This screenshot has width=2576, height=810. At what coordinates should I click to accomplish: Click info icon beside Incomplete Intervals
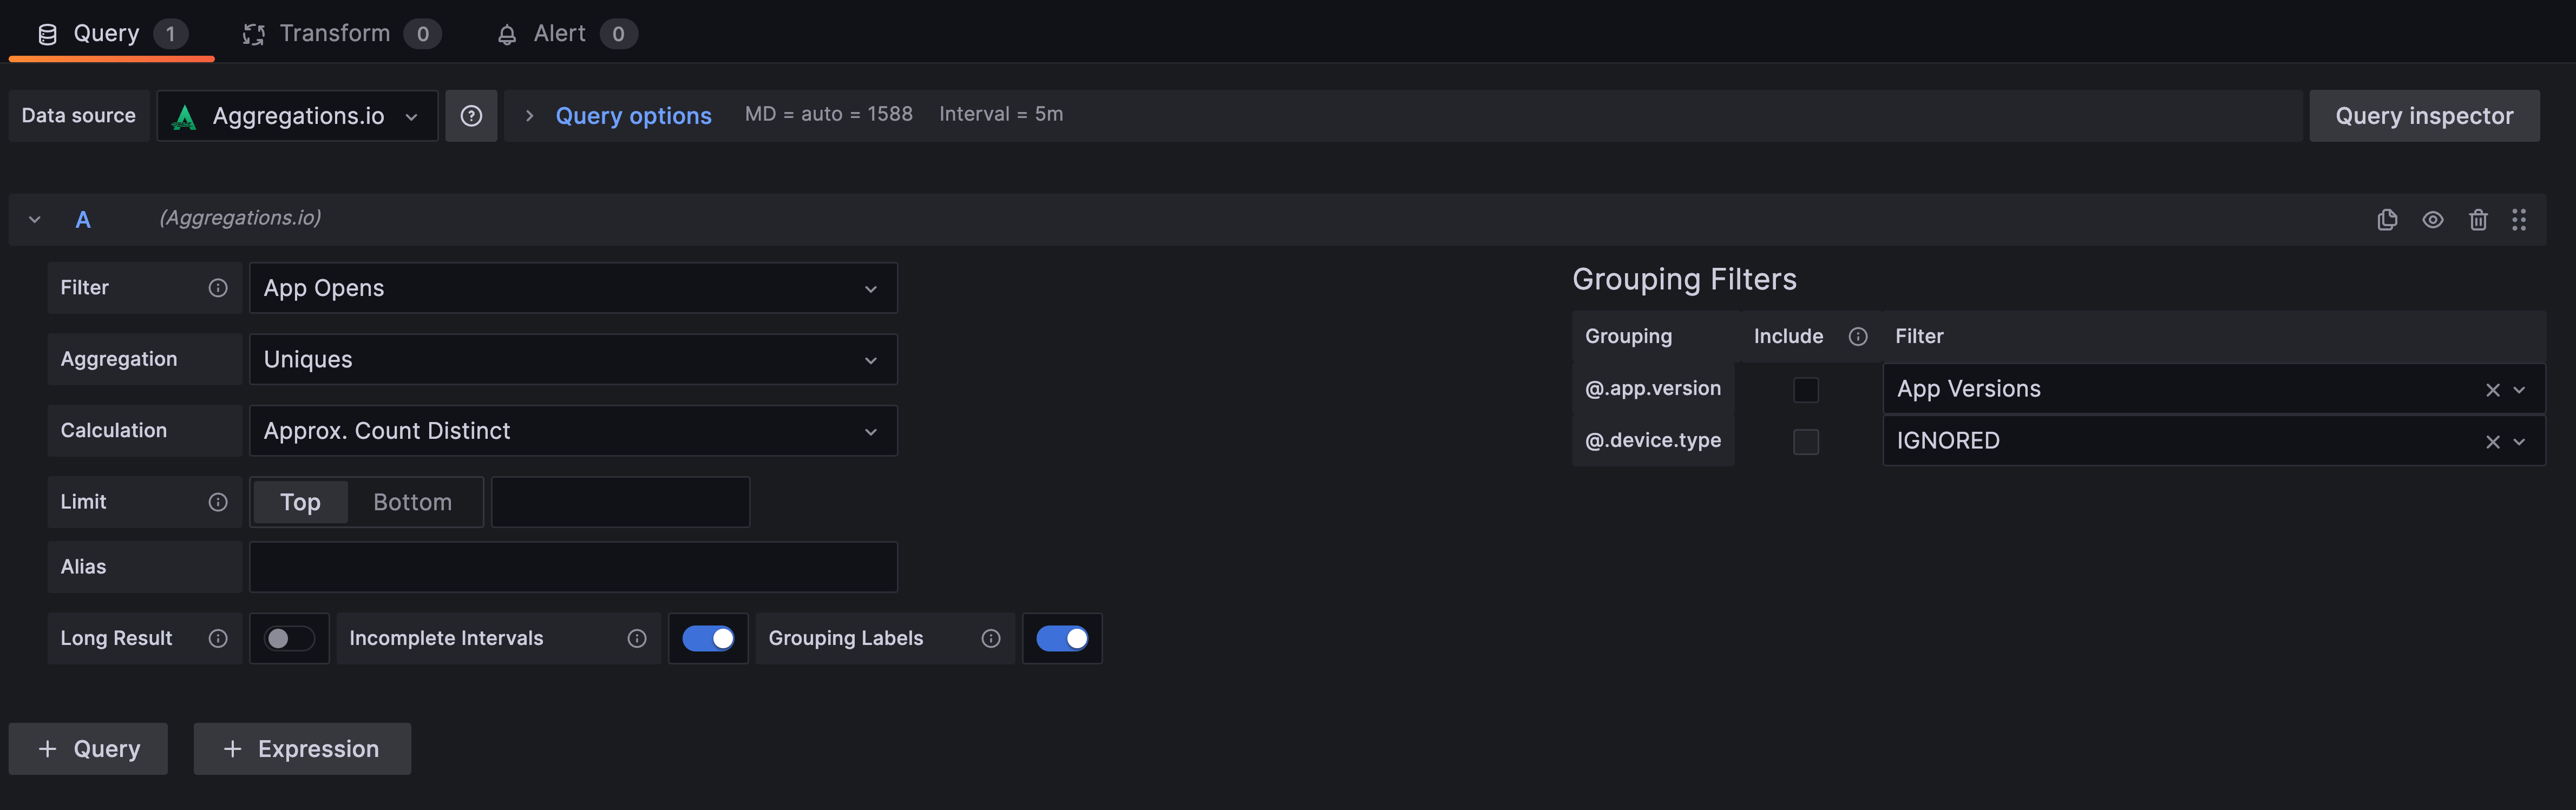pos(636,638)
